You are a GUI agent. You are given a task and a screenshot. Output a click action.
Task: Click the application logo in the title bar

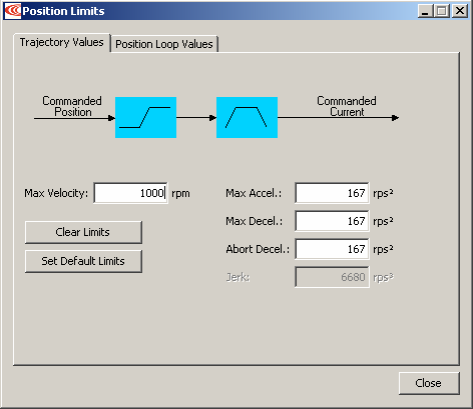click(x=13, y=11)
